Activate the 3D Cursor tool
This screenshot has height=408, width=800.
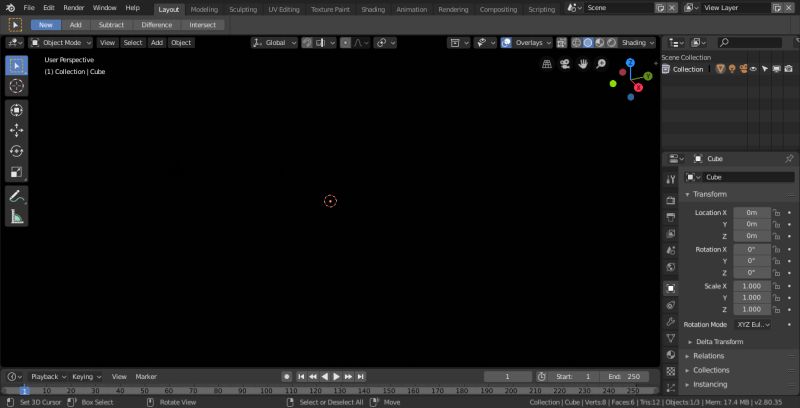16,86
